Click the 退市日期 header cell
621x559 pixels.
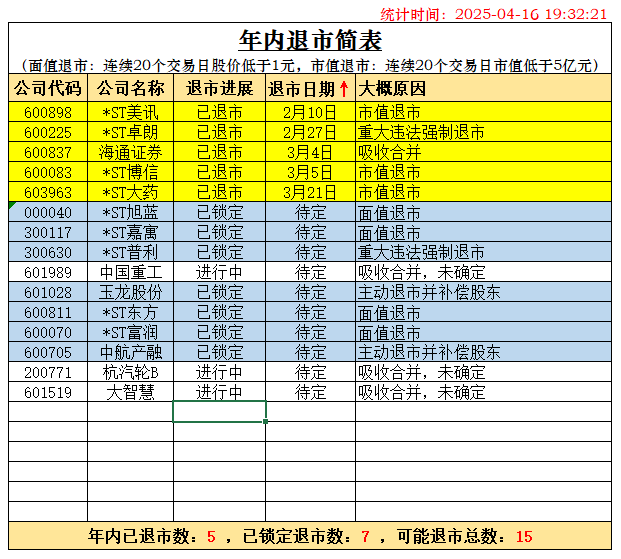310,88
